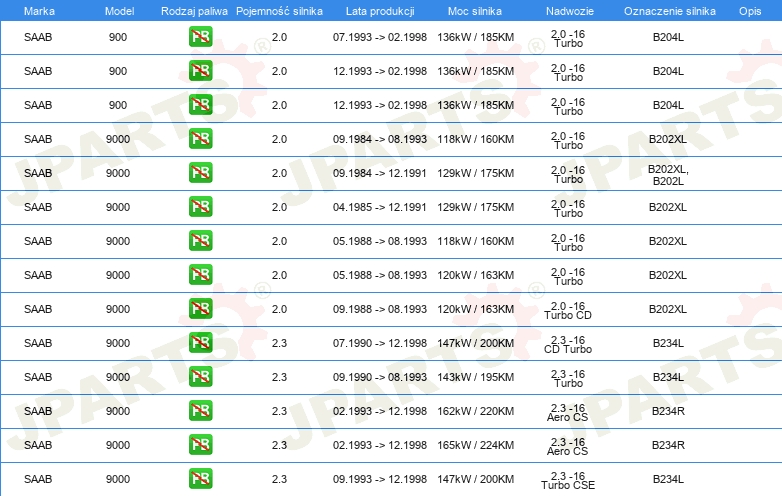Select the date cell 09.1988 -> 08.1993
Screen dimensions: 782x496
pos(380,309)
